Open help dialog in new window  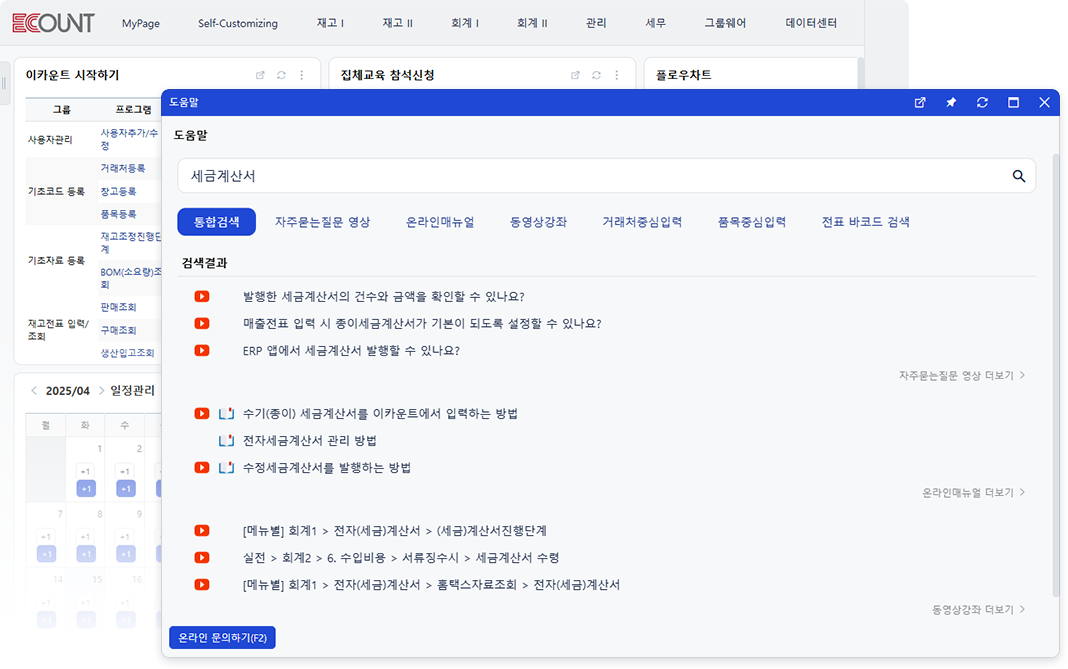(920, 102)
